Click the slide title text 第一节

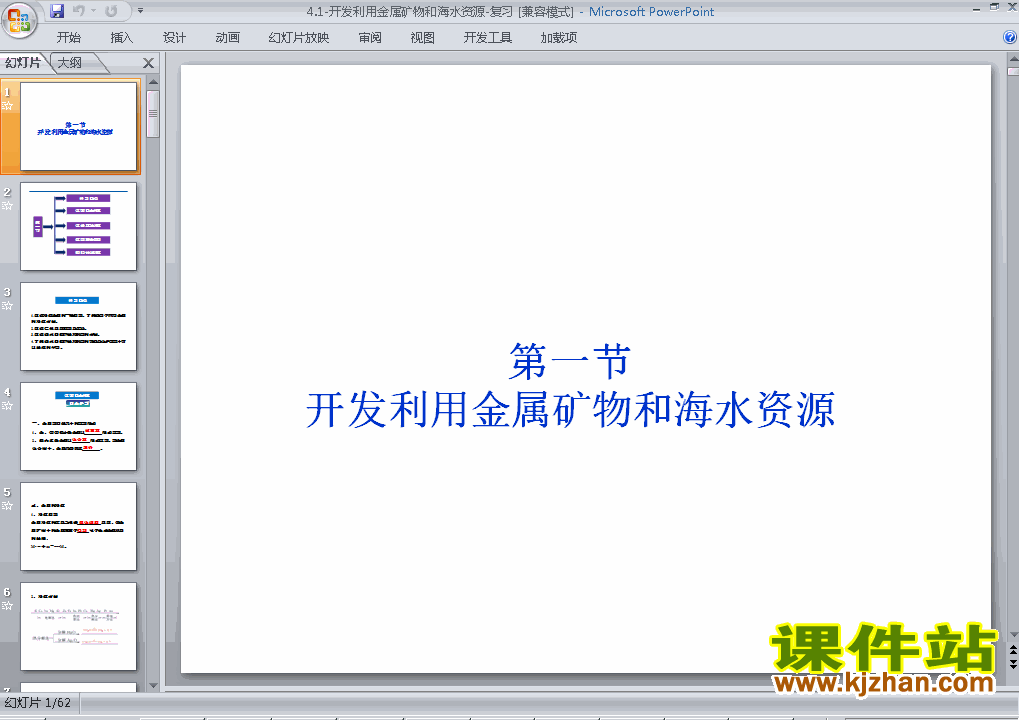[x=570, y=361]
